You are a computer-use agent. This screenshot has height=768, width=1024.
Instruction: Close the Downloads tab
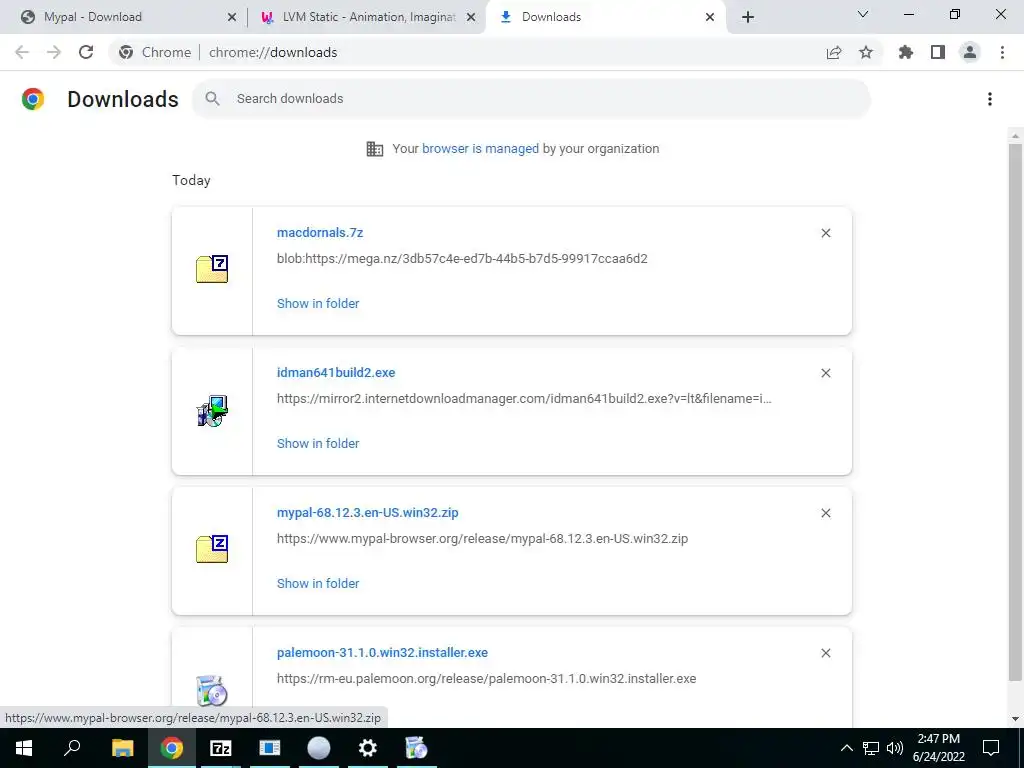click(710, 17)
